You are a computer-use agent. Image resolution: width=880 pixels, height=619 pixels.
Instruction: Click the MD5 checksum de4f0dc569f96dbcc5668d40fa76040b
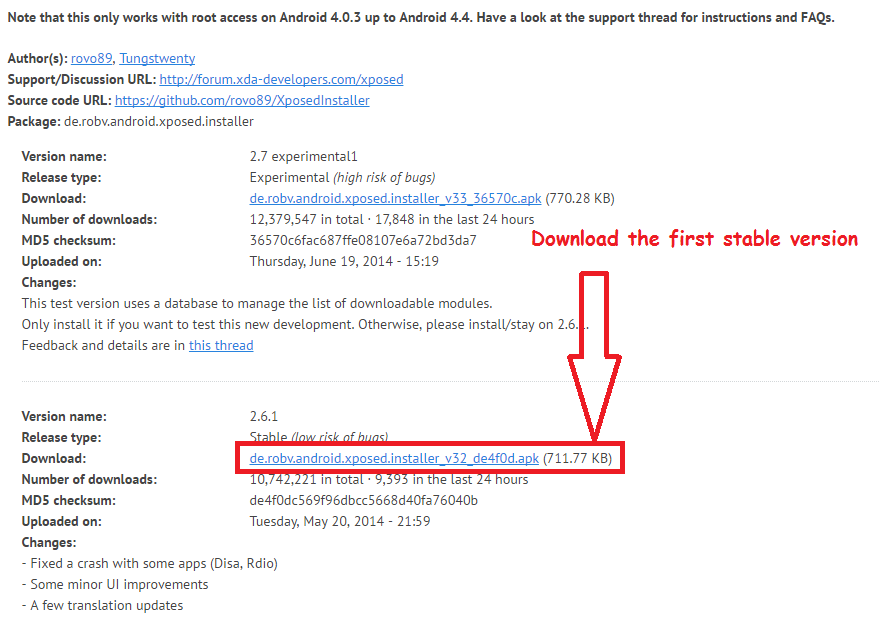[x=364, y=500]
